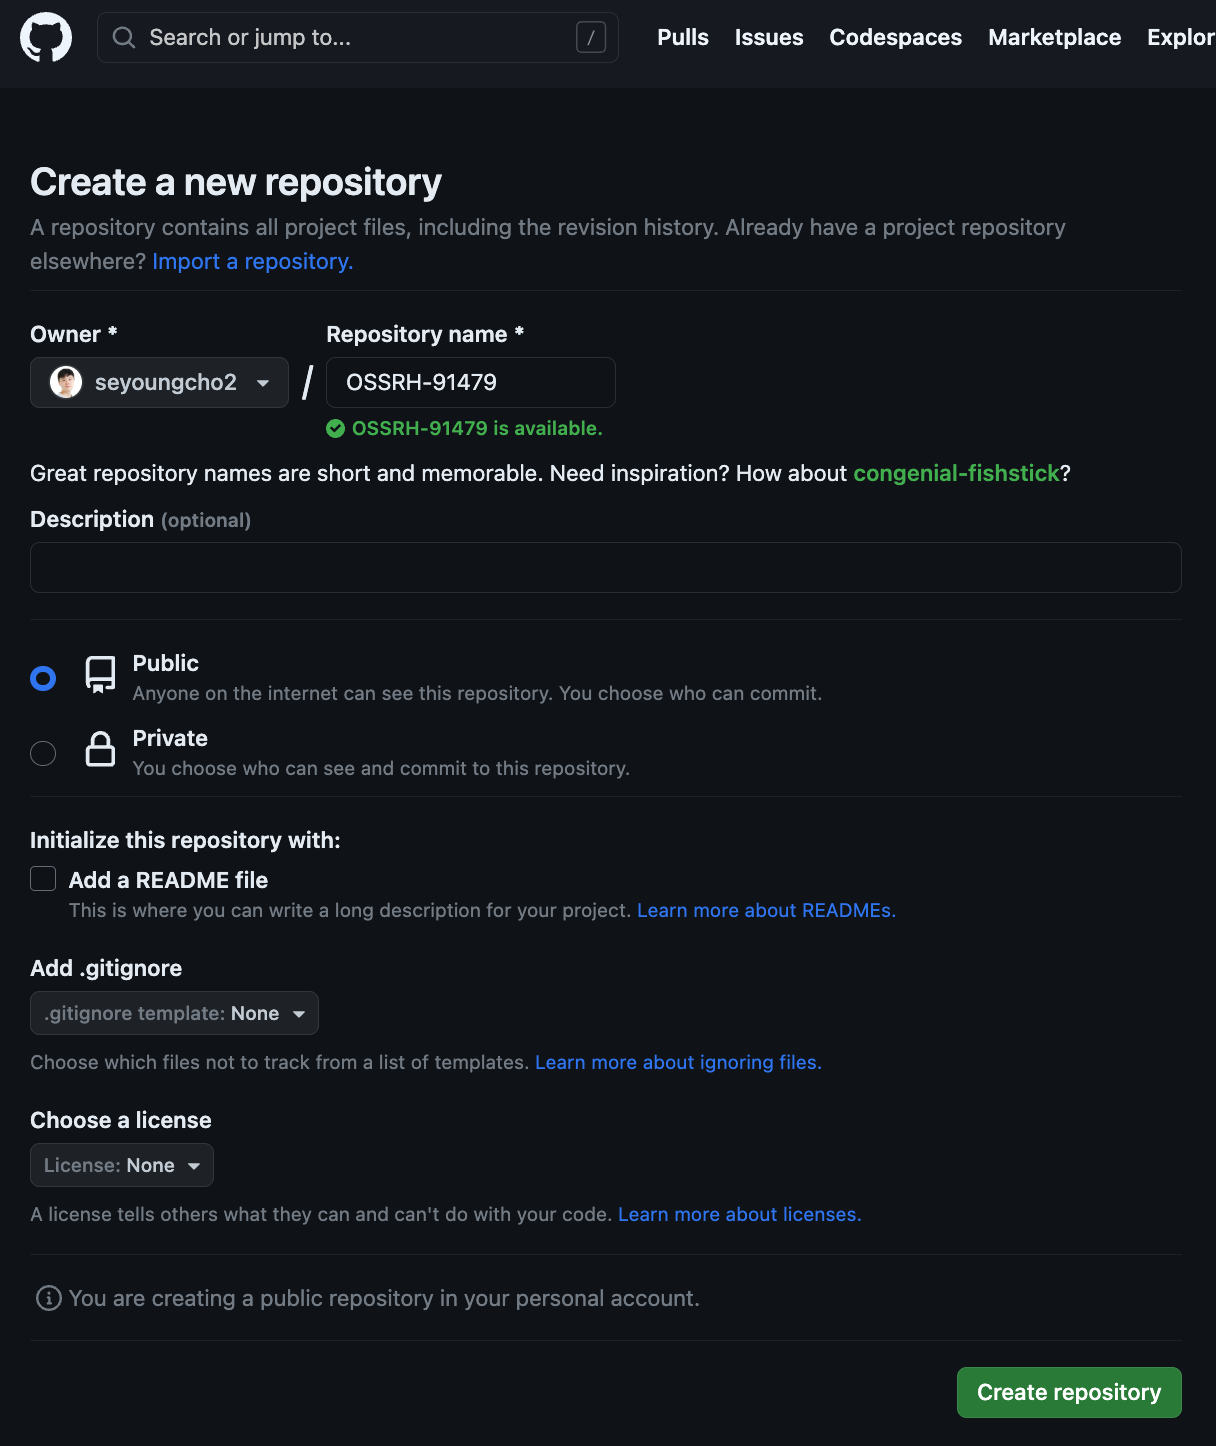This screenshot has height=1446, width=1216.
Task: Open the License None dropdown
Action: click(122, 1165)
